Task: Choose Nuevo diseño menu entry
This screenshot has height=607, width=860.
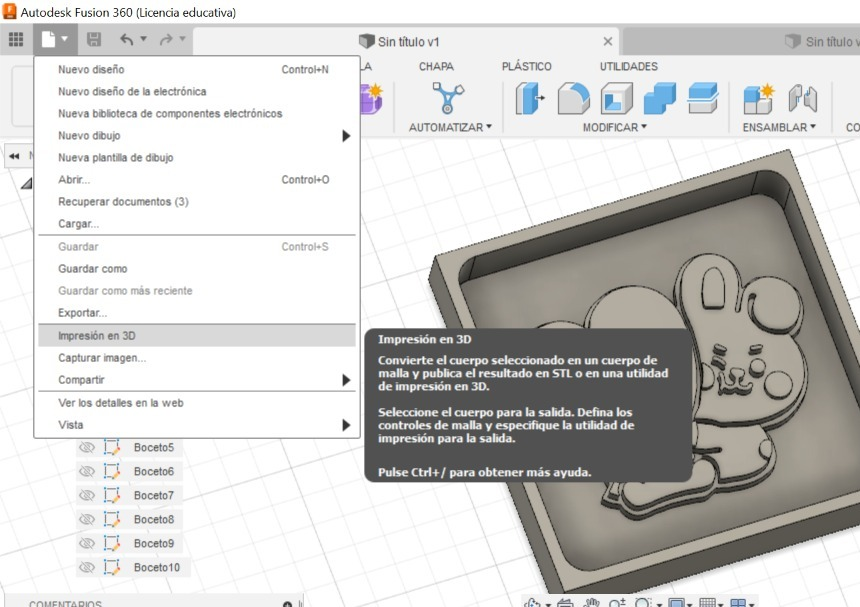Action: 197,70
